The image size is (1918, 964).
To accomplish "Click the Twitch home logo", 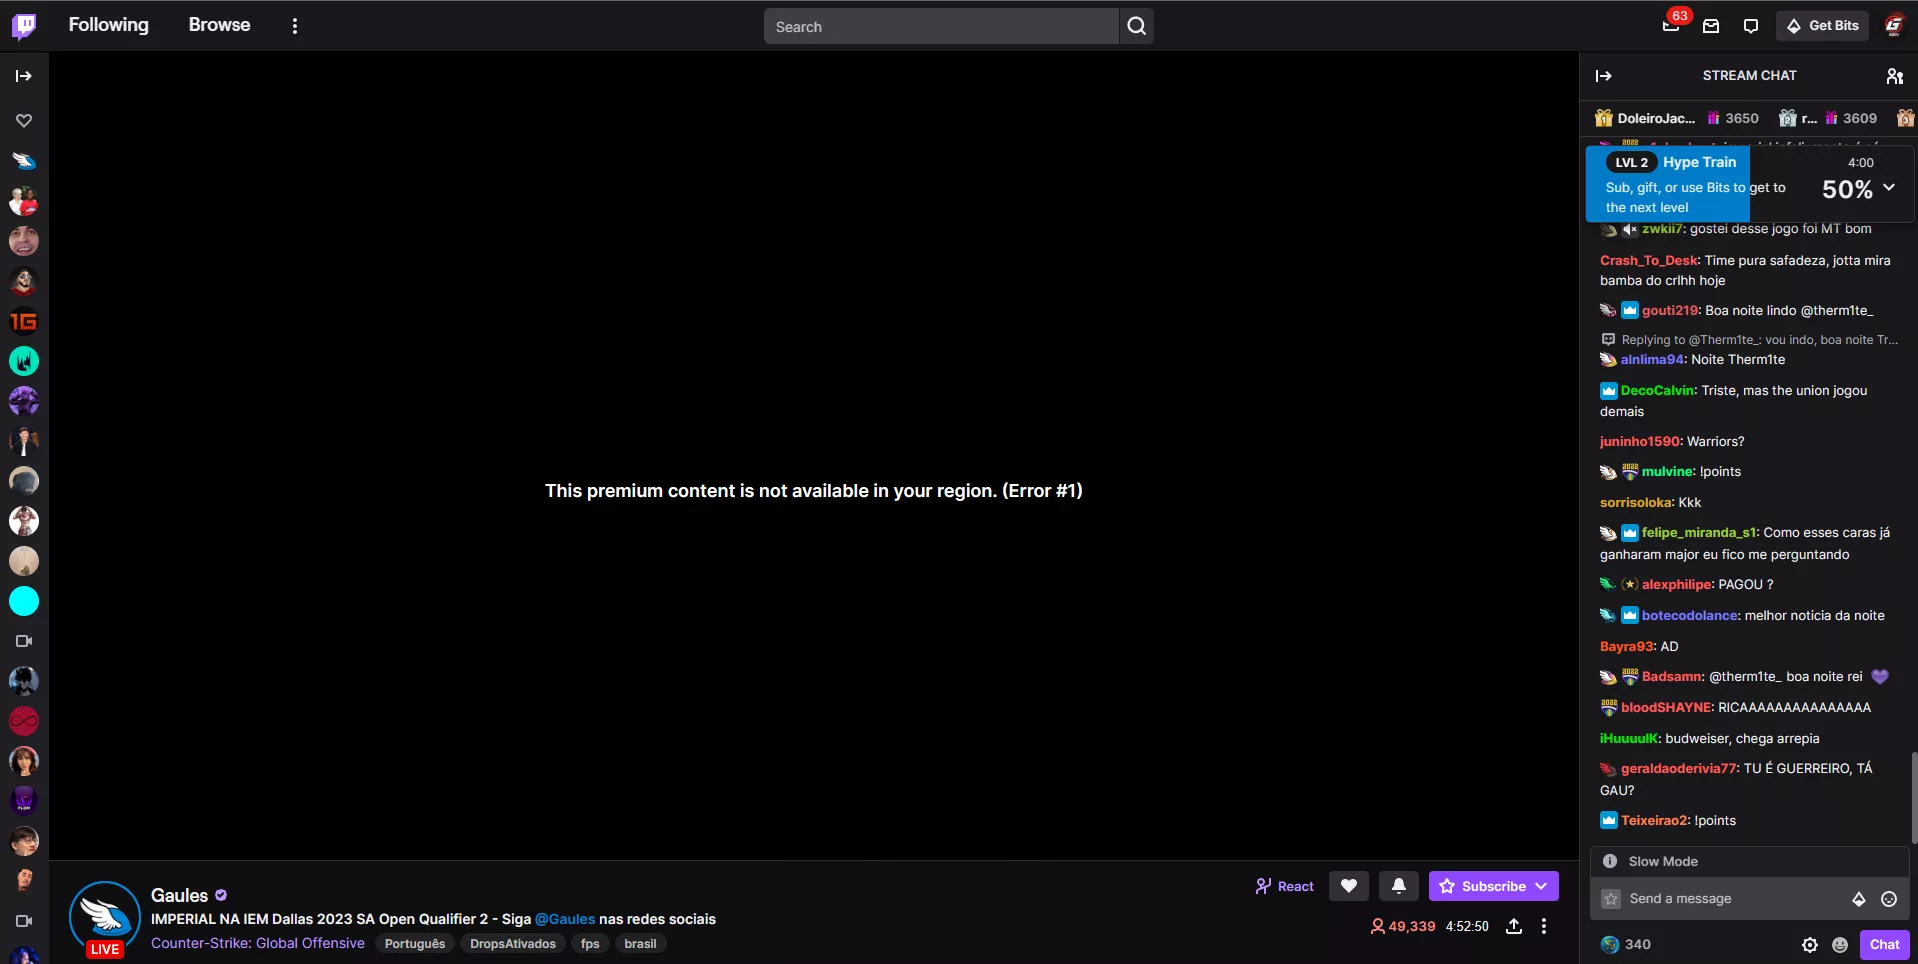I will [24, 26].
